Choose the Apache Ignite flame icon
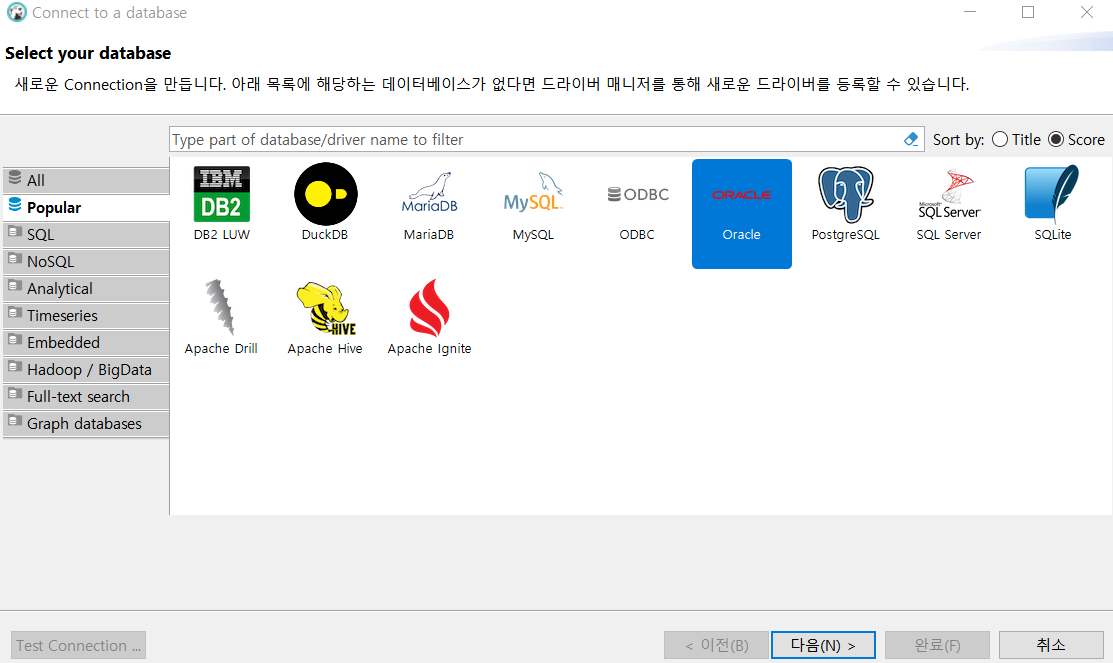Viewport: 1113px width, 663px height. [x=429, y=307]
